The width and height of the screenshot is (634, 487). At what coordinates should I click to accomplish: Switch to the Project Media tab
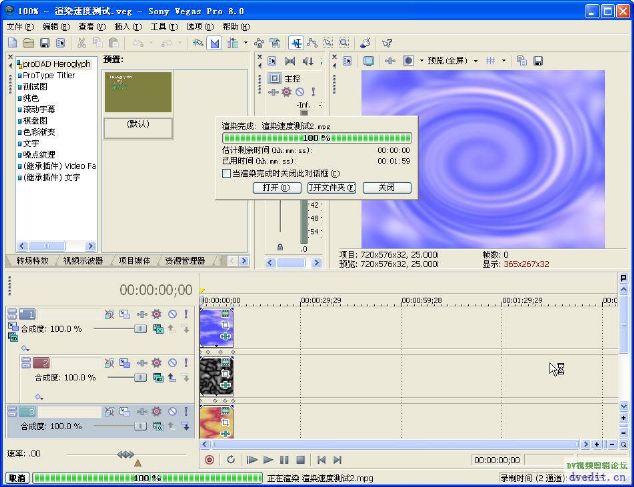click(134, 260)
